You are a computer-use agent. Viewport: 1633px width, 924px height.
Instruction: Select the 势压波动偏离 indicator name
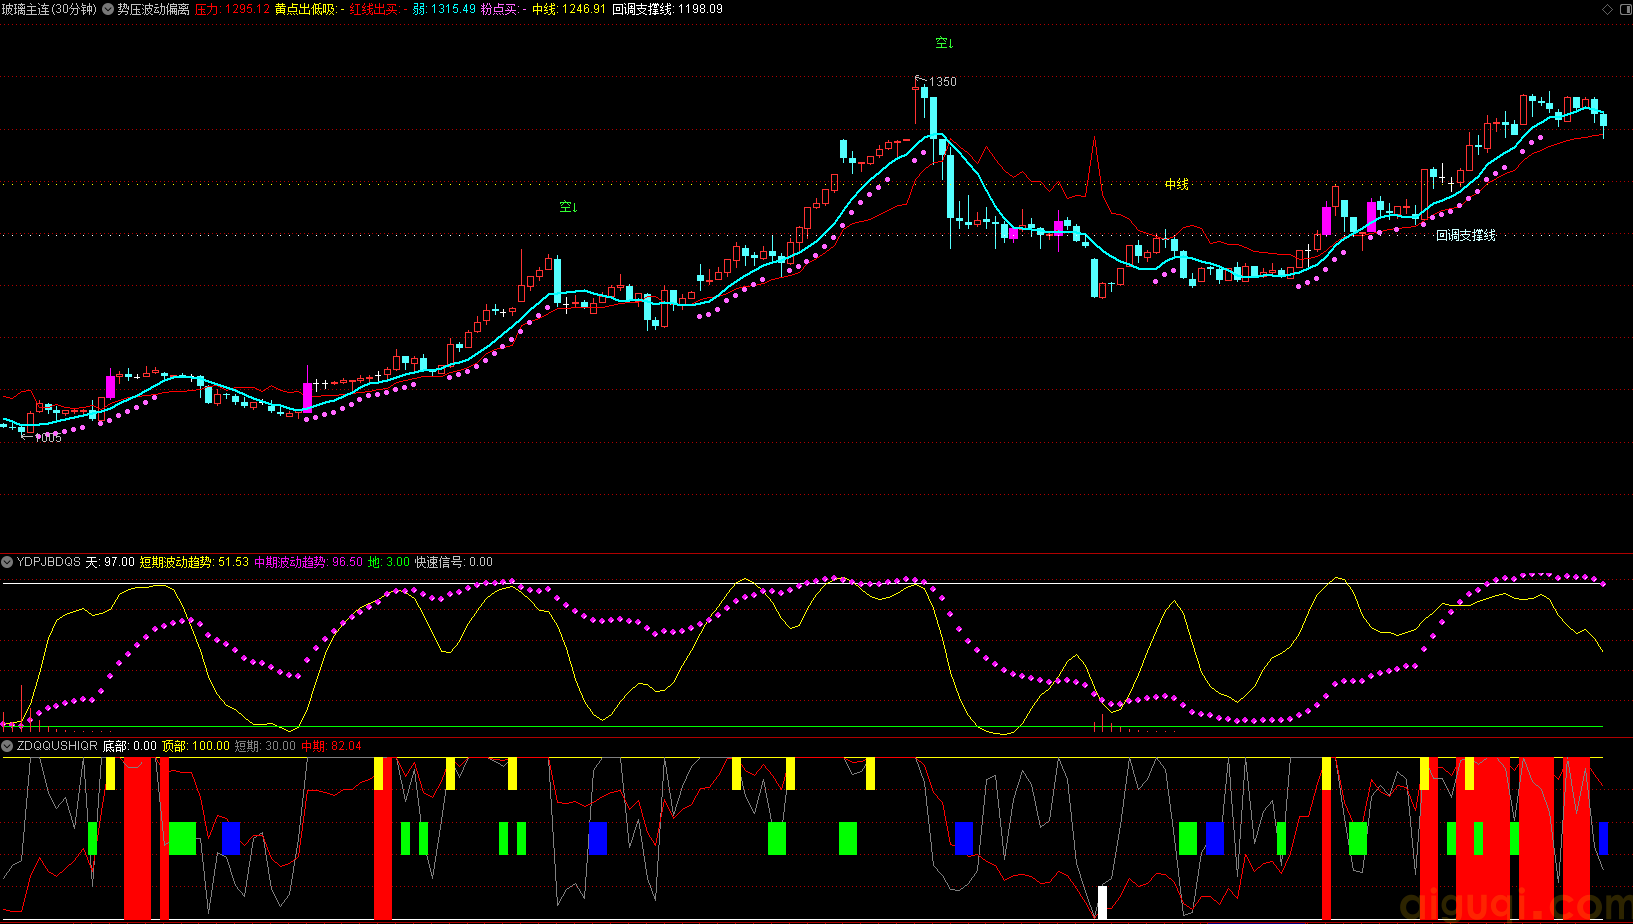pos(153,9)
